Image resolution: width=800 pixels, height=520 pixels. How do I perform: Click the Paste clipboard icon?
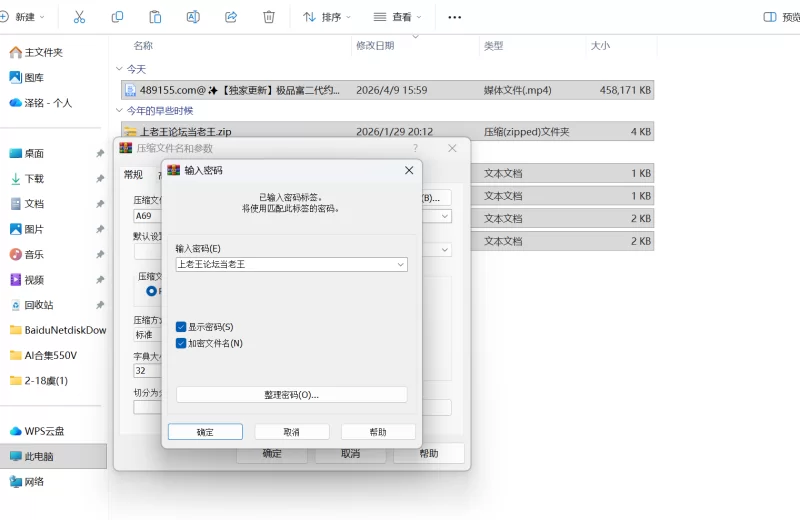point(155,17)
